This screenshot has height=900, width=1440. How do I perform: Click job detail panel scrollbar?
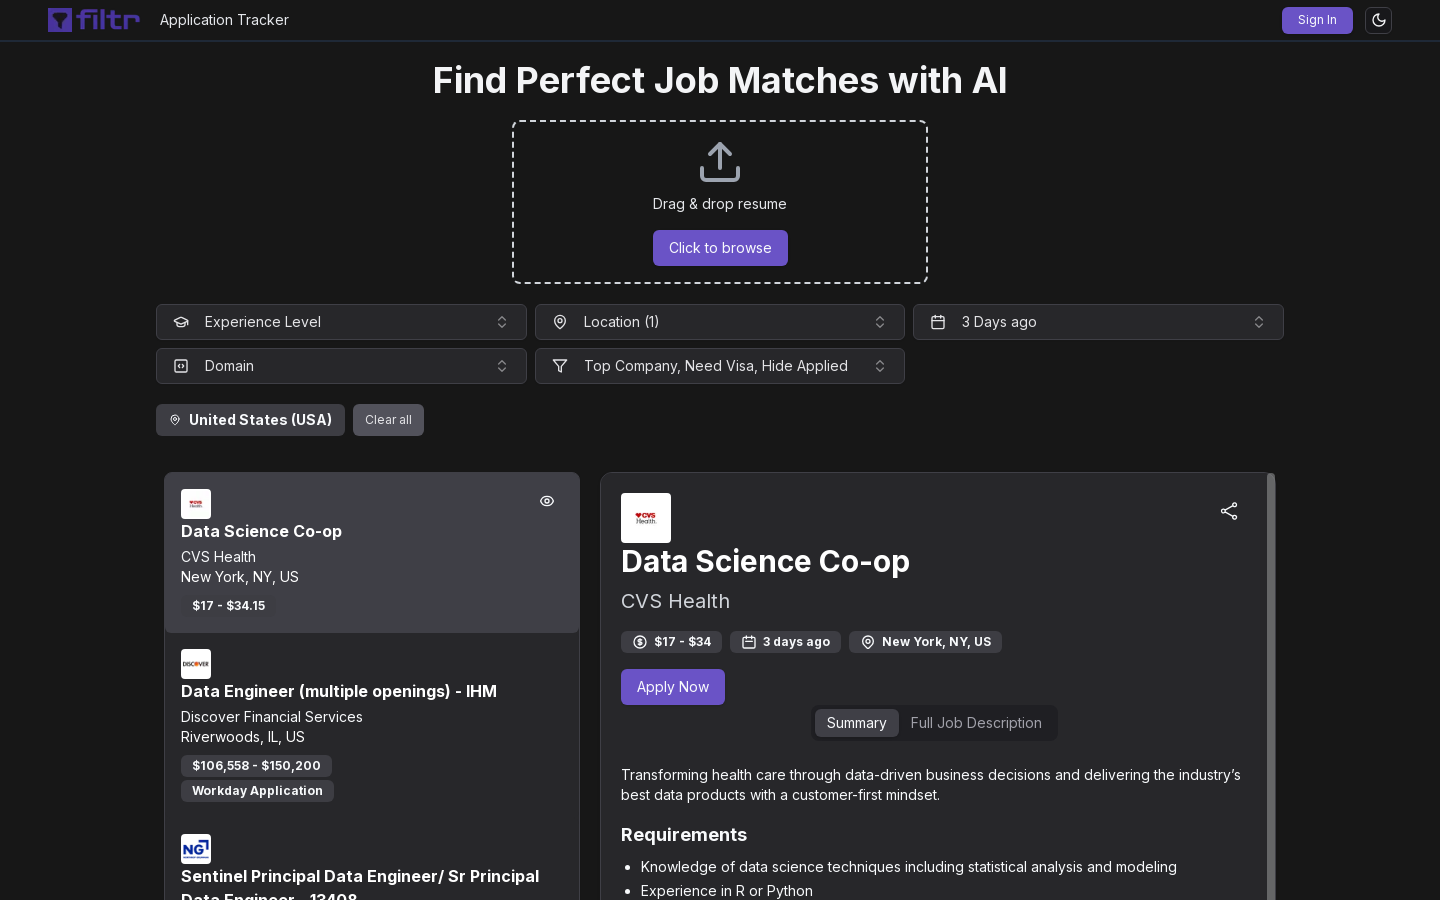click(x=1271, y=686)
